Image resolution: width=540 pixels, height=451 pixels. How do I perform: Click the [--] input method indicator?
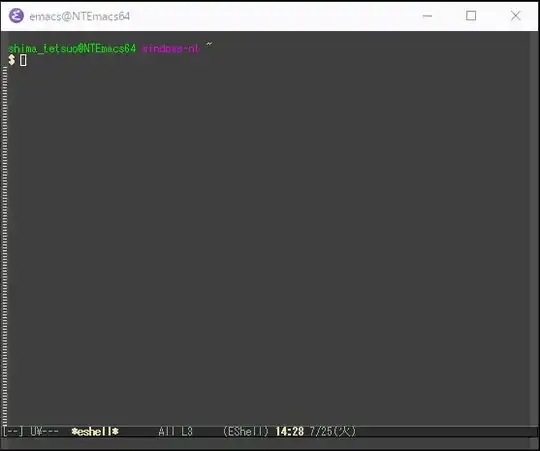click(x=13, y=431)
